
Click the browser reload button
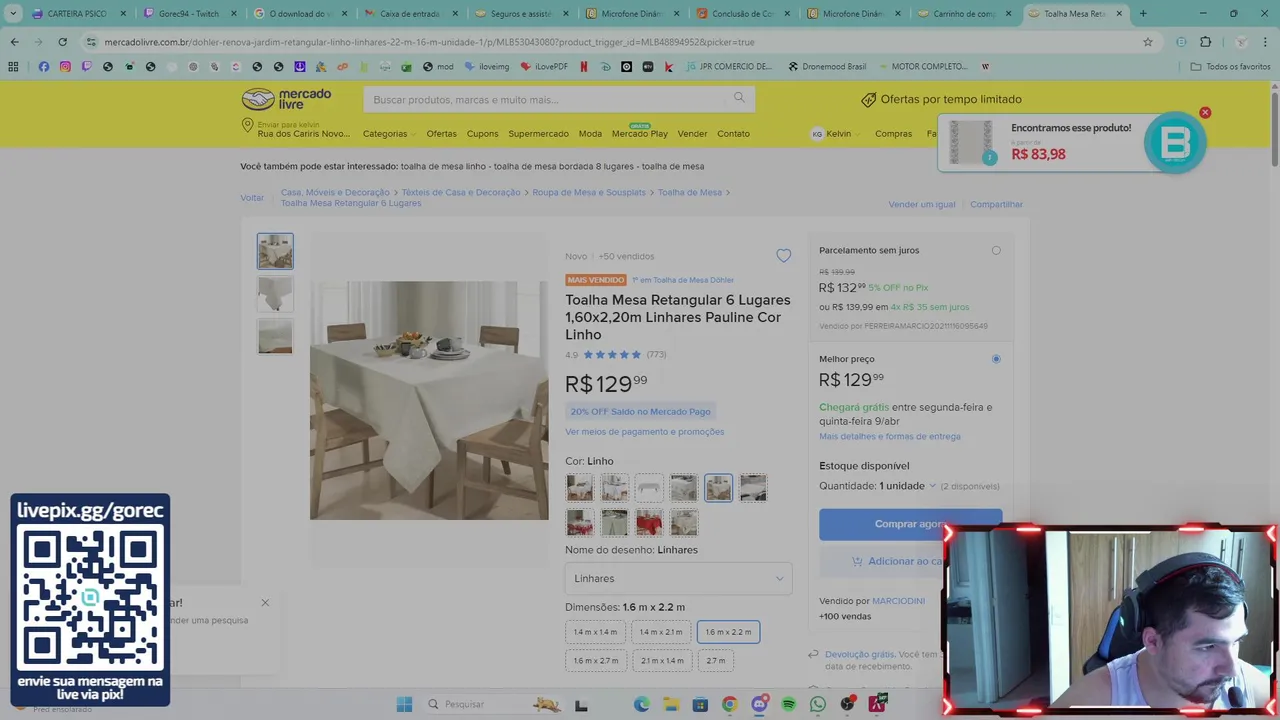pos(62,42)
